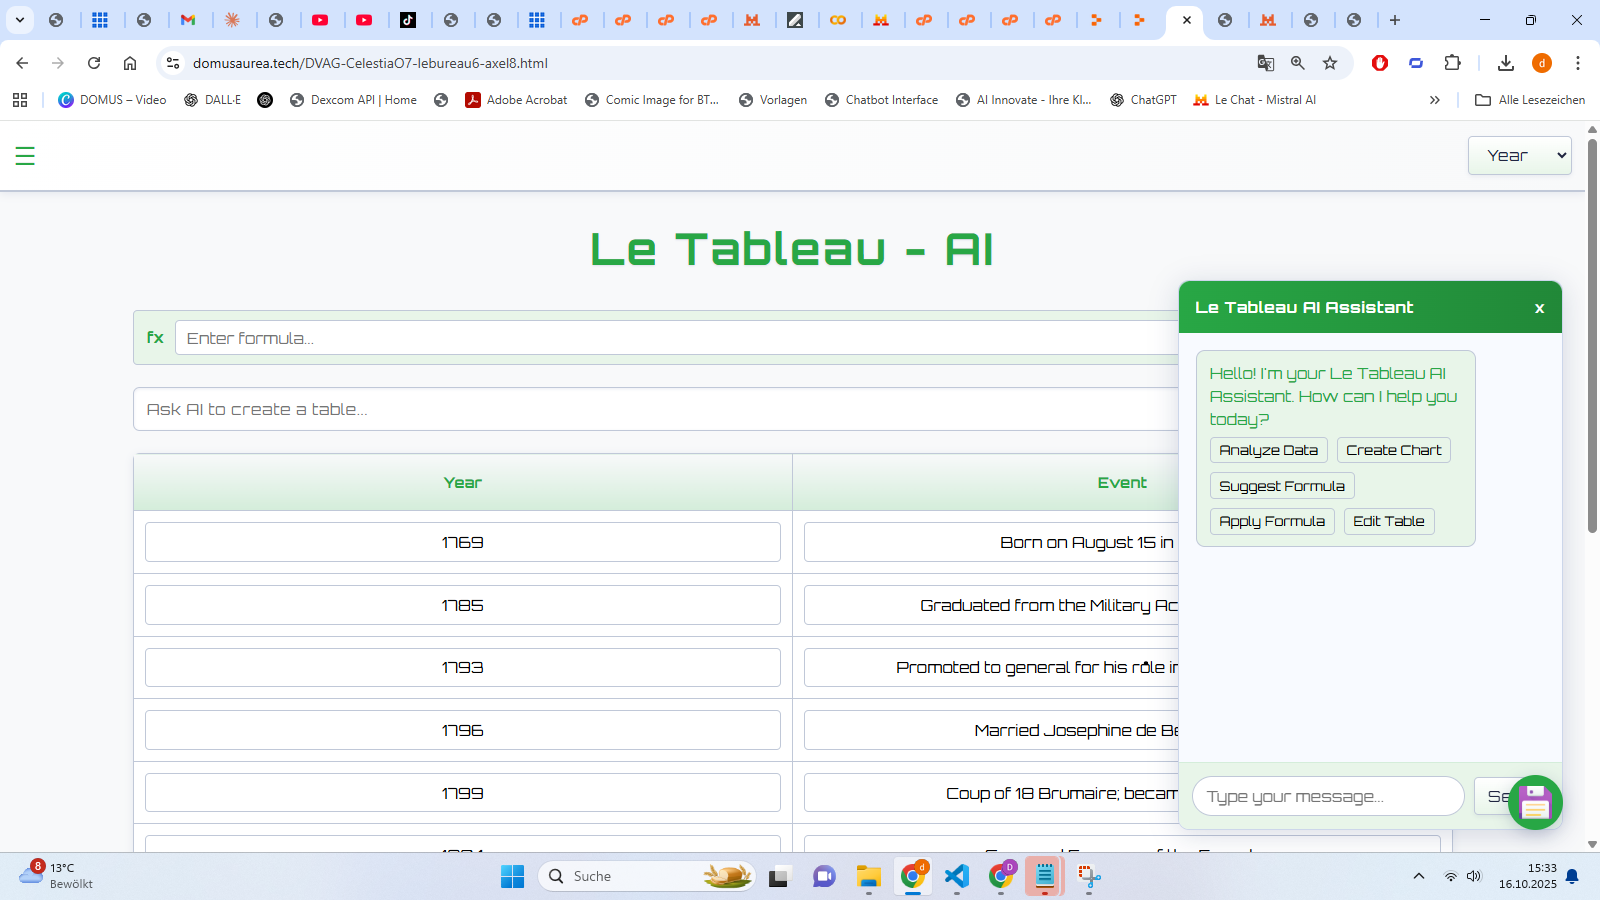Open Google Translate in the address bar

point(1266,63)
